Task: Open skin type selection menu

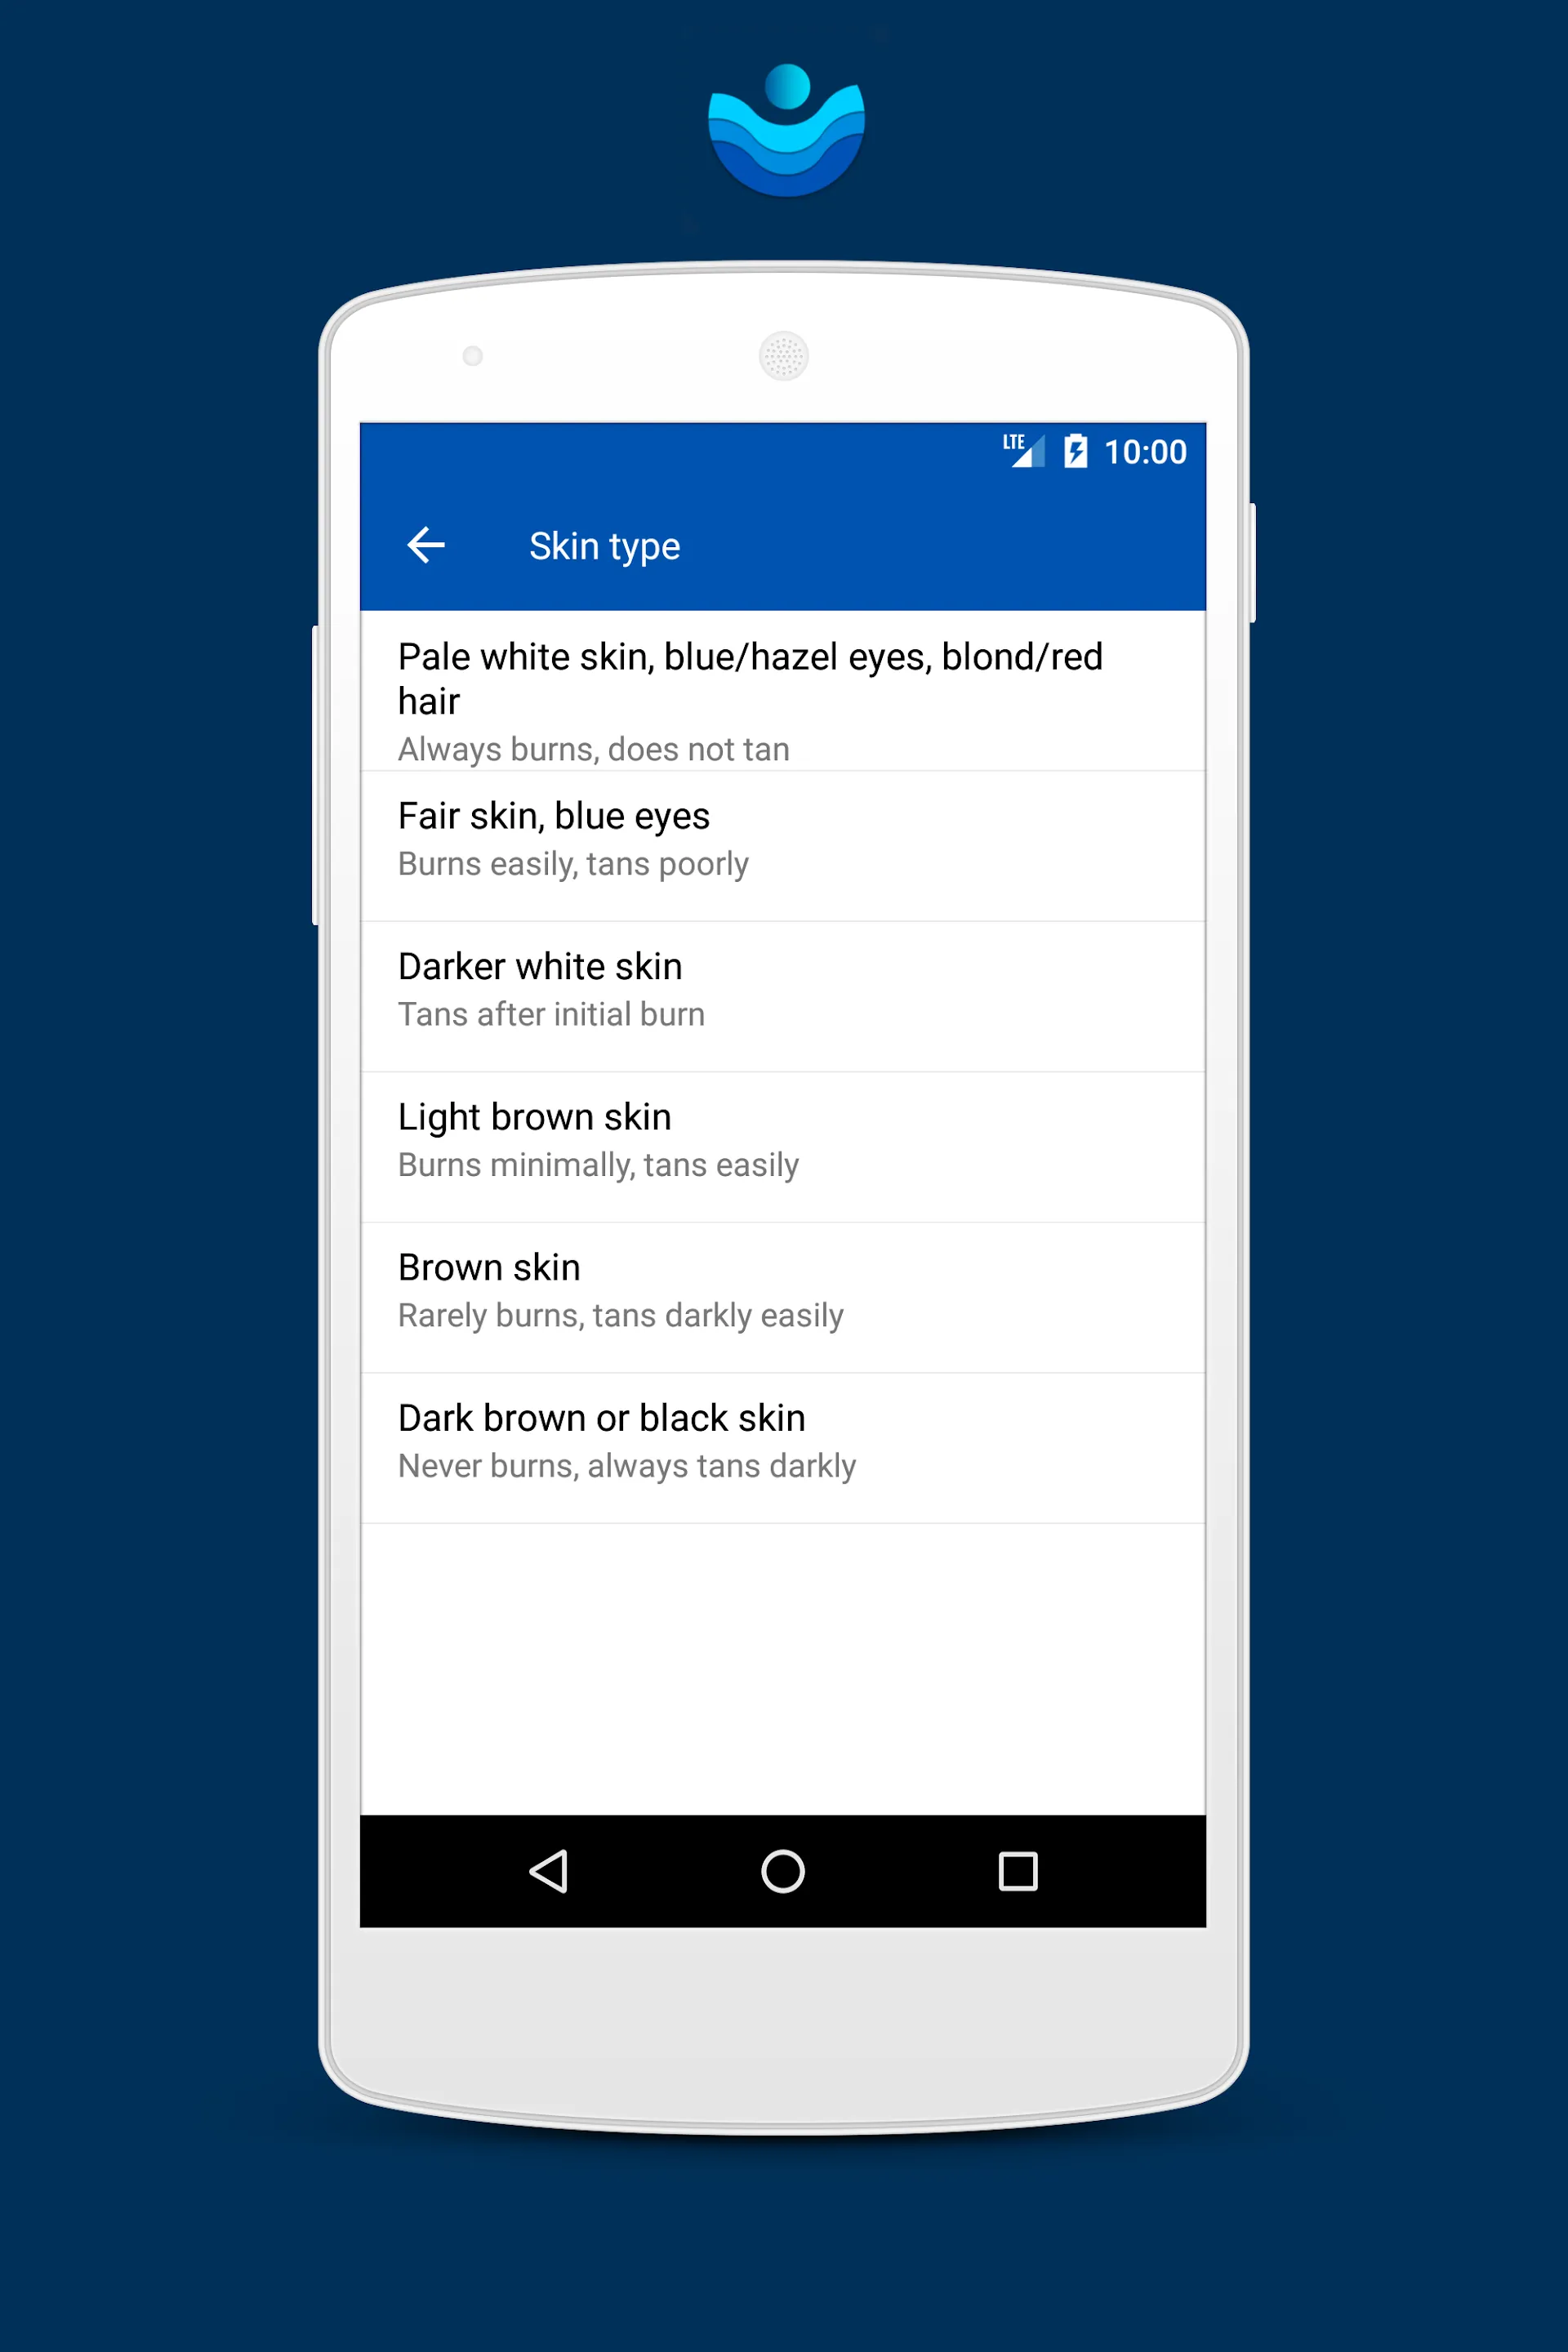Action: [784, 544]
